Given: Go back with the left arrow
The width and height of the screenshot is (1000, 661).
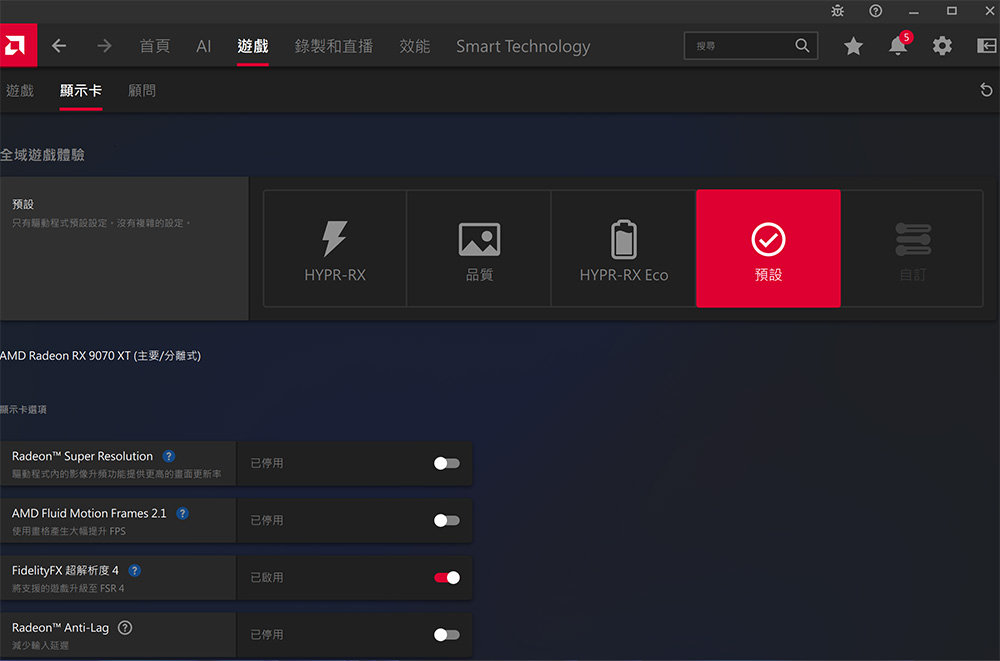Looking at the screenshot, I should 59,46.
